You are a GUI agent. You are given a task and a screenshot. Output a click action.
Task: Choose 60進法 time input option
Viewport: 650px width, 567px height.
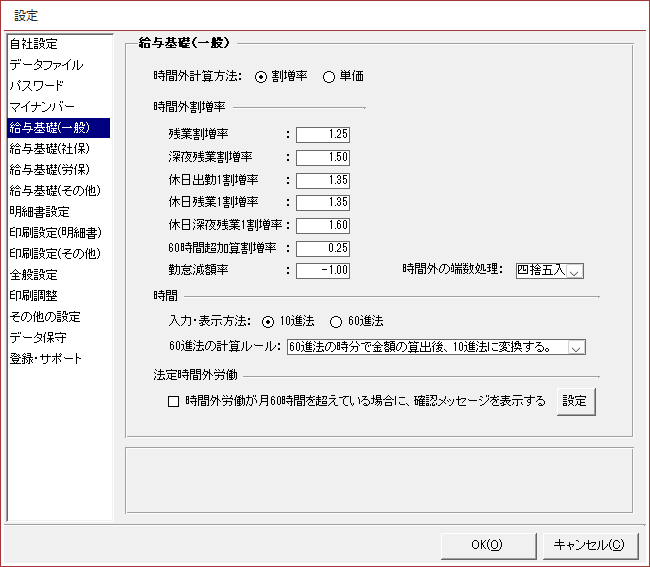coord(335,321)
